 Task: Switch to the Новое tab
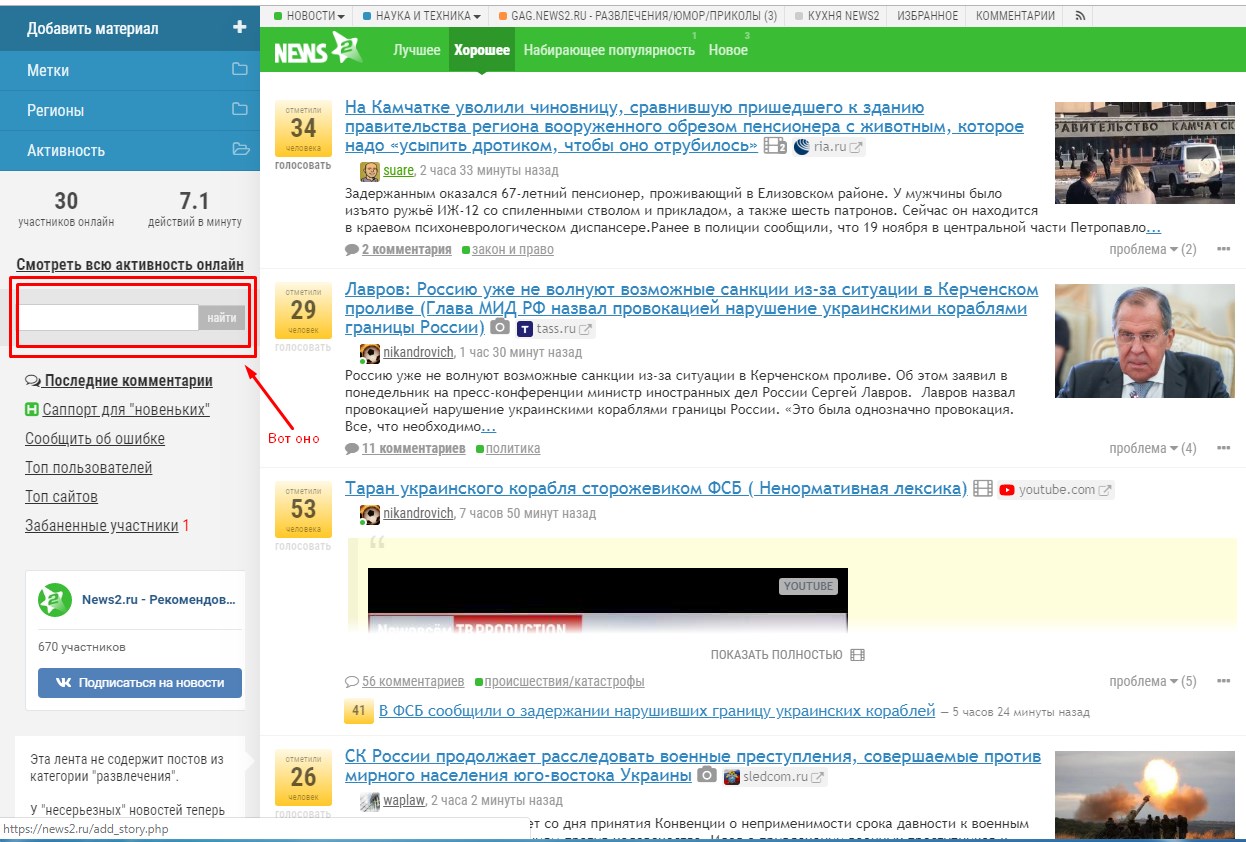click(728, 50)
